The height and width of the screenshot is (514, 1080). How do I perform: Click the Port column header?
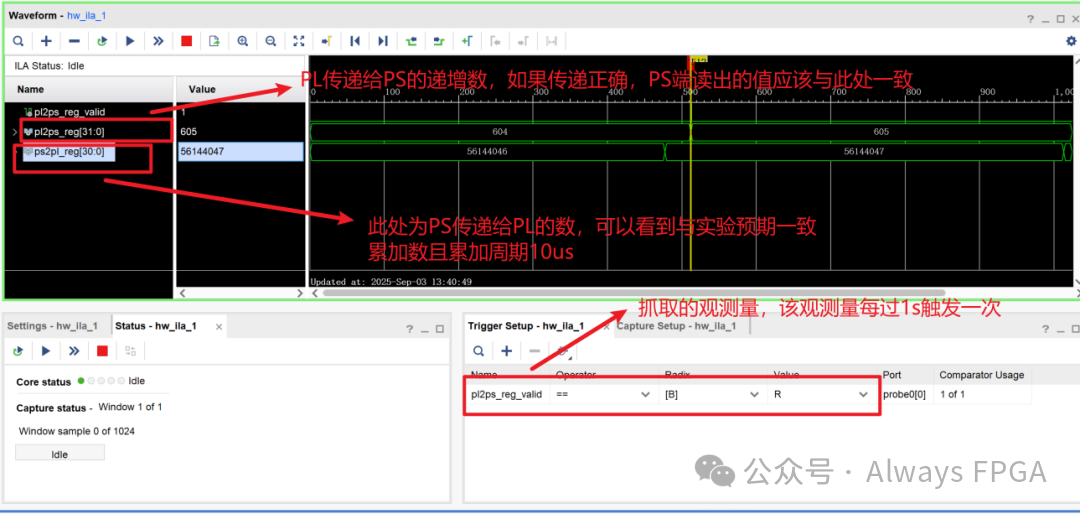pyautogui.click(x=891, y=375)
